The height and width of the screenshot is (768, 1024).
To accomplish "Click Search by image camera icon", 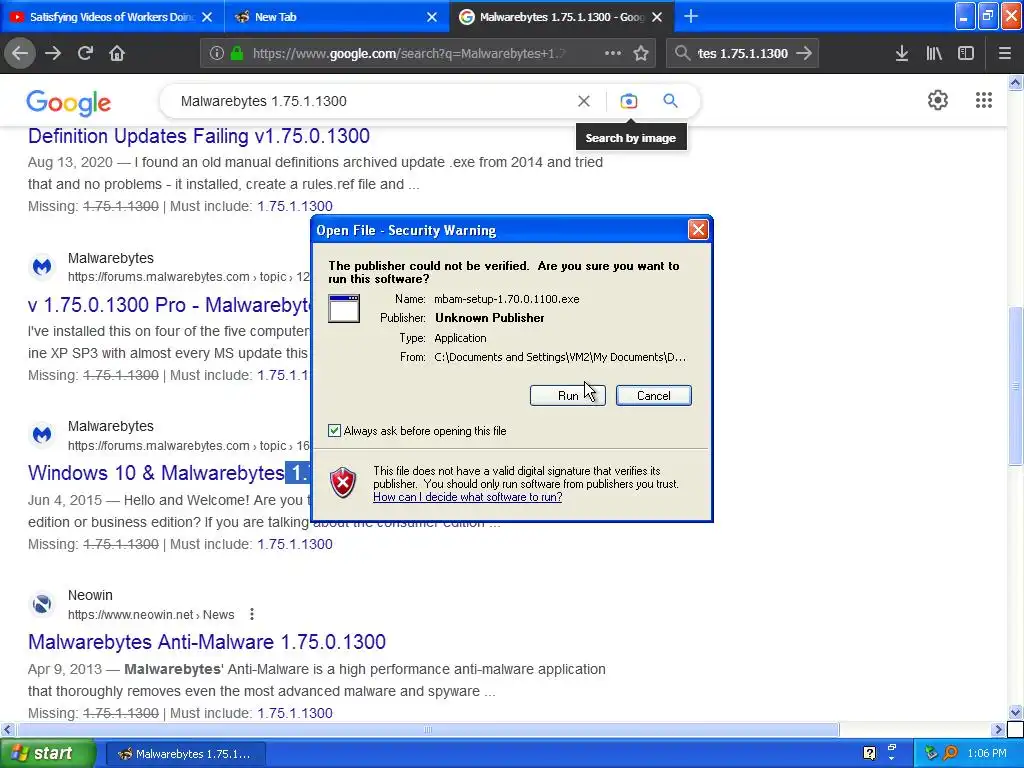I will point(629,101).
